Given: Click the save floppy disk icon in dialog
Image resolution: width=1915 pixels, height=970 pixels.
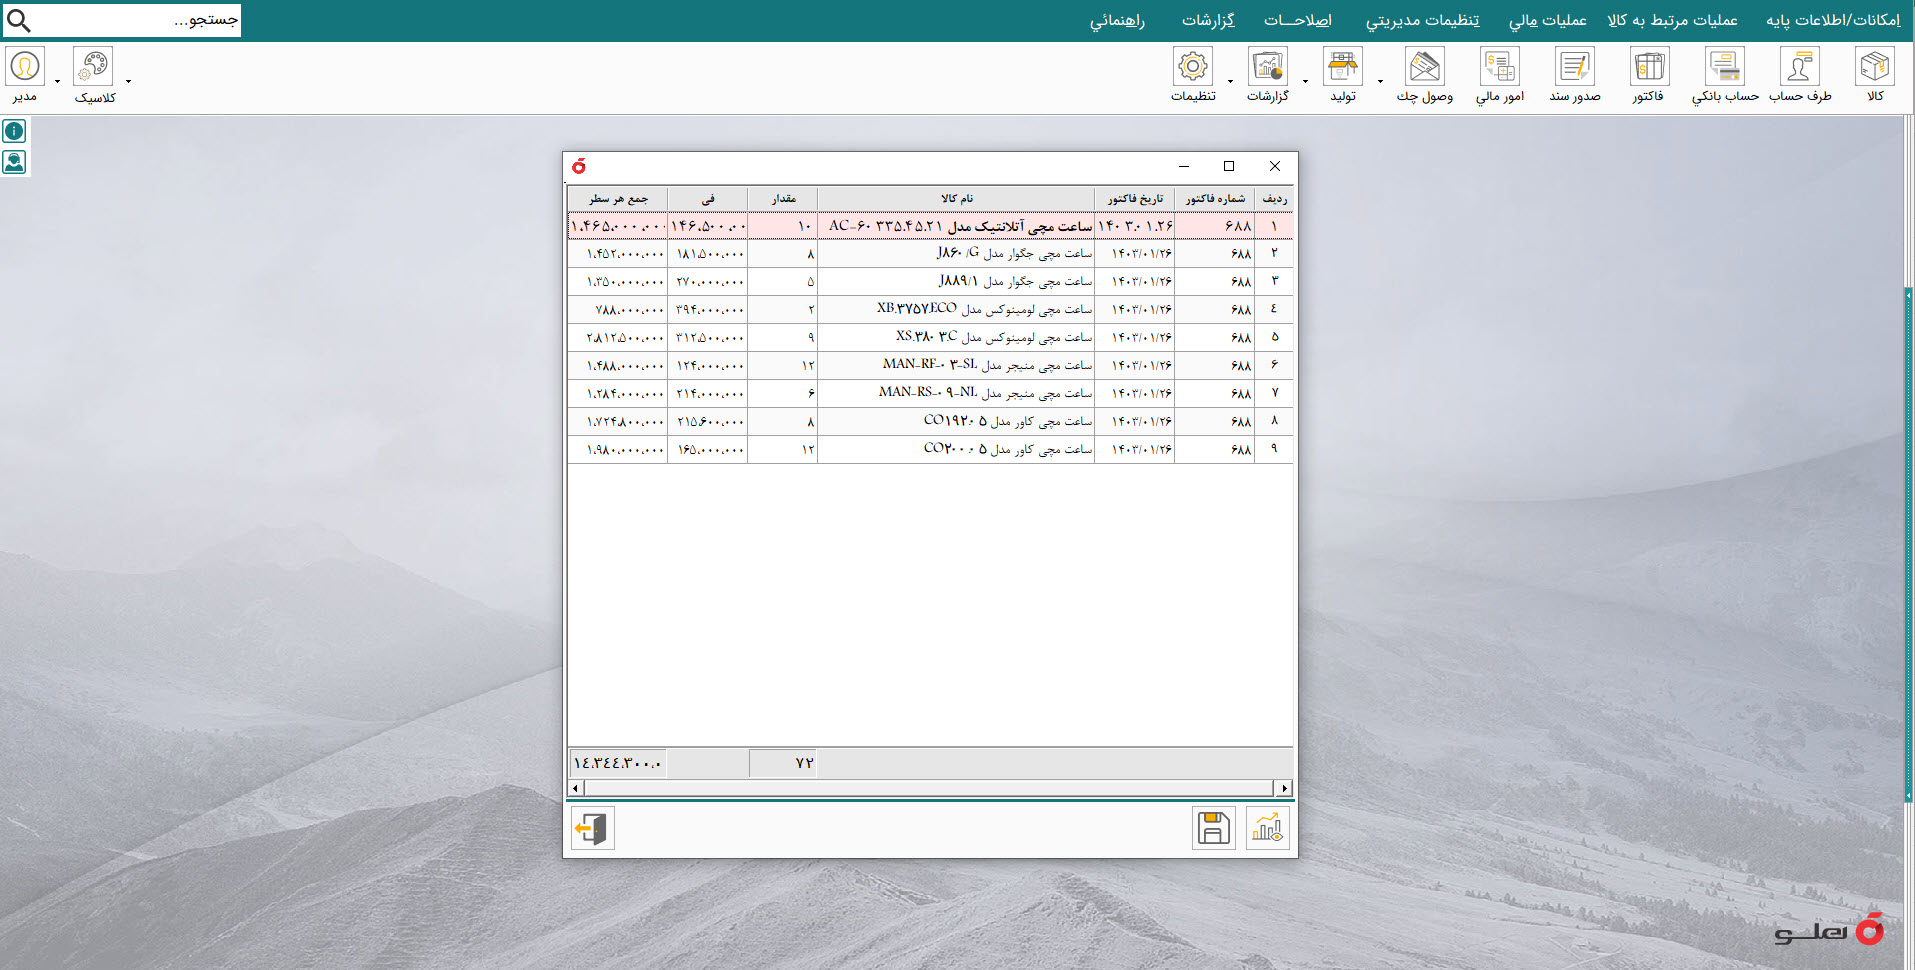Looking at the screenshot, I should (1214, 828).
